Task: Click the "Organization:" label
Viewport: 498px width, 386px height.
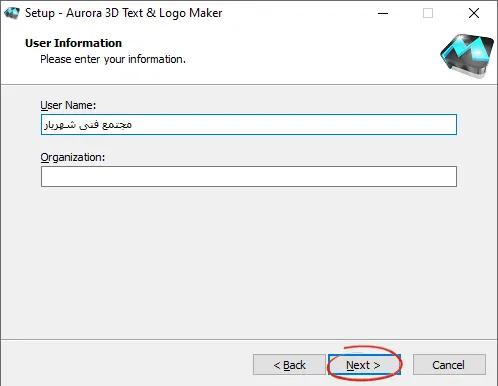Action: 73,157
